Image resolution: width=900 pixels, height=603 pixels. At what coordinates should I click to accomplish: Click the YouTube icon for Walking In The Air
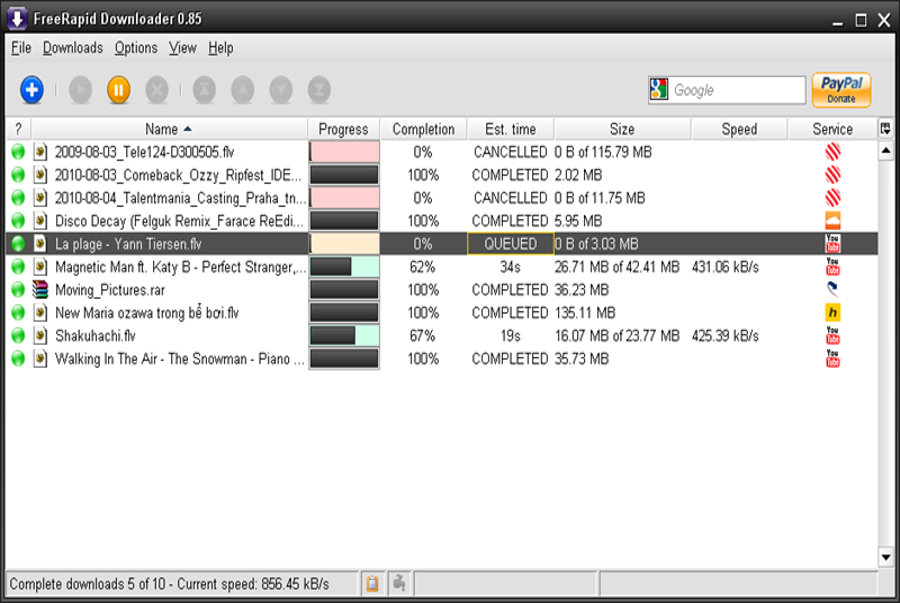[833, 359]
